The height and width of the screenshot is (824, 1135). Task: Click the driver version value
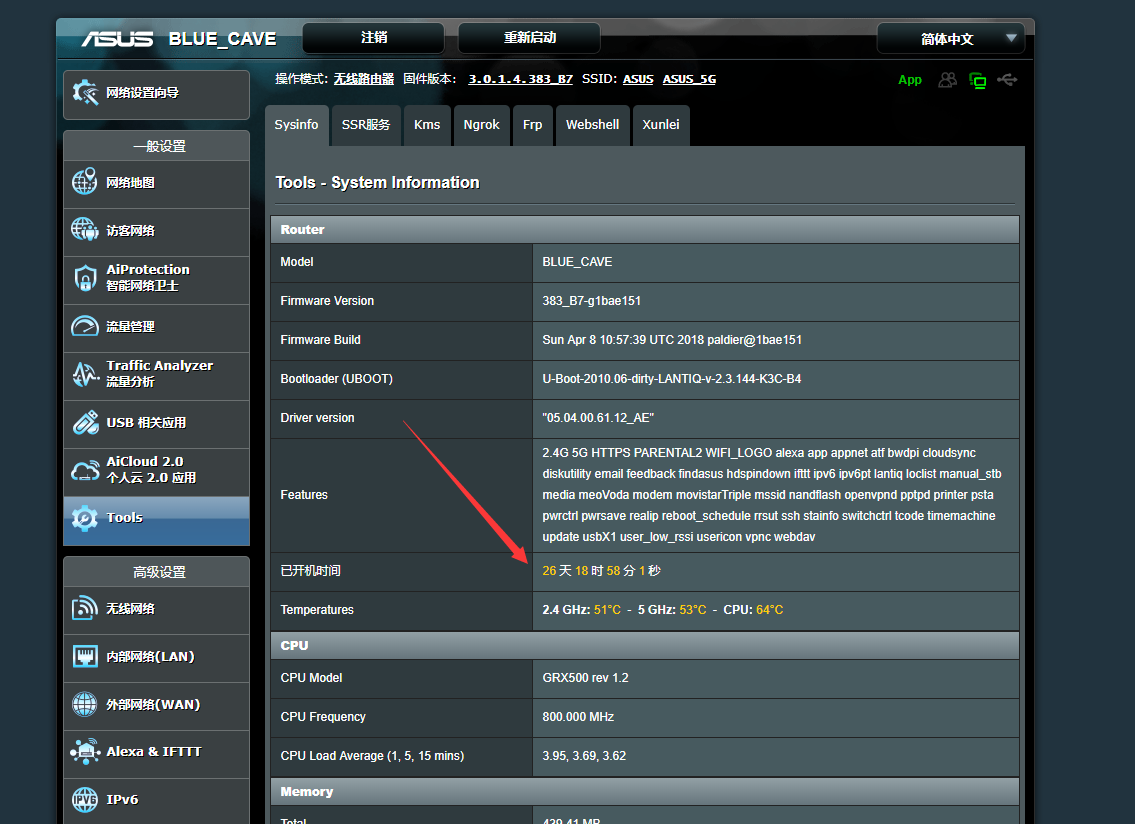point(598,418)
